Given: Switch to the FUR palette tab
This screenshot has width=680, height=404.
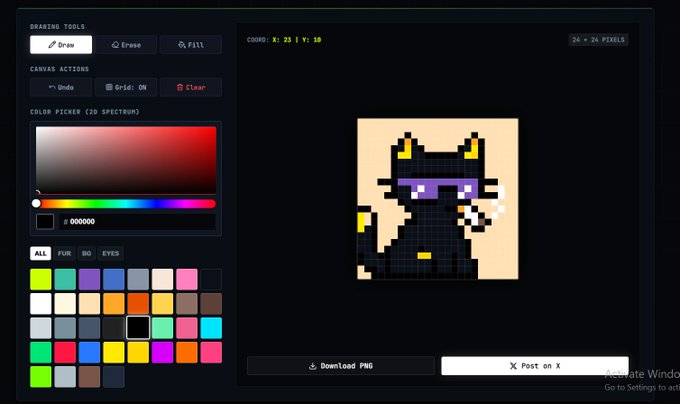Looking at the screenshot, I should coord(65,254).
